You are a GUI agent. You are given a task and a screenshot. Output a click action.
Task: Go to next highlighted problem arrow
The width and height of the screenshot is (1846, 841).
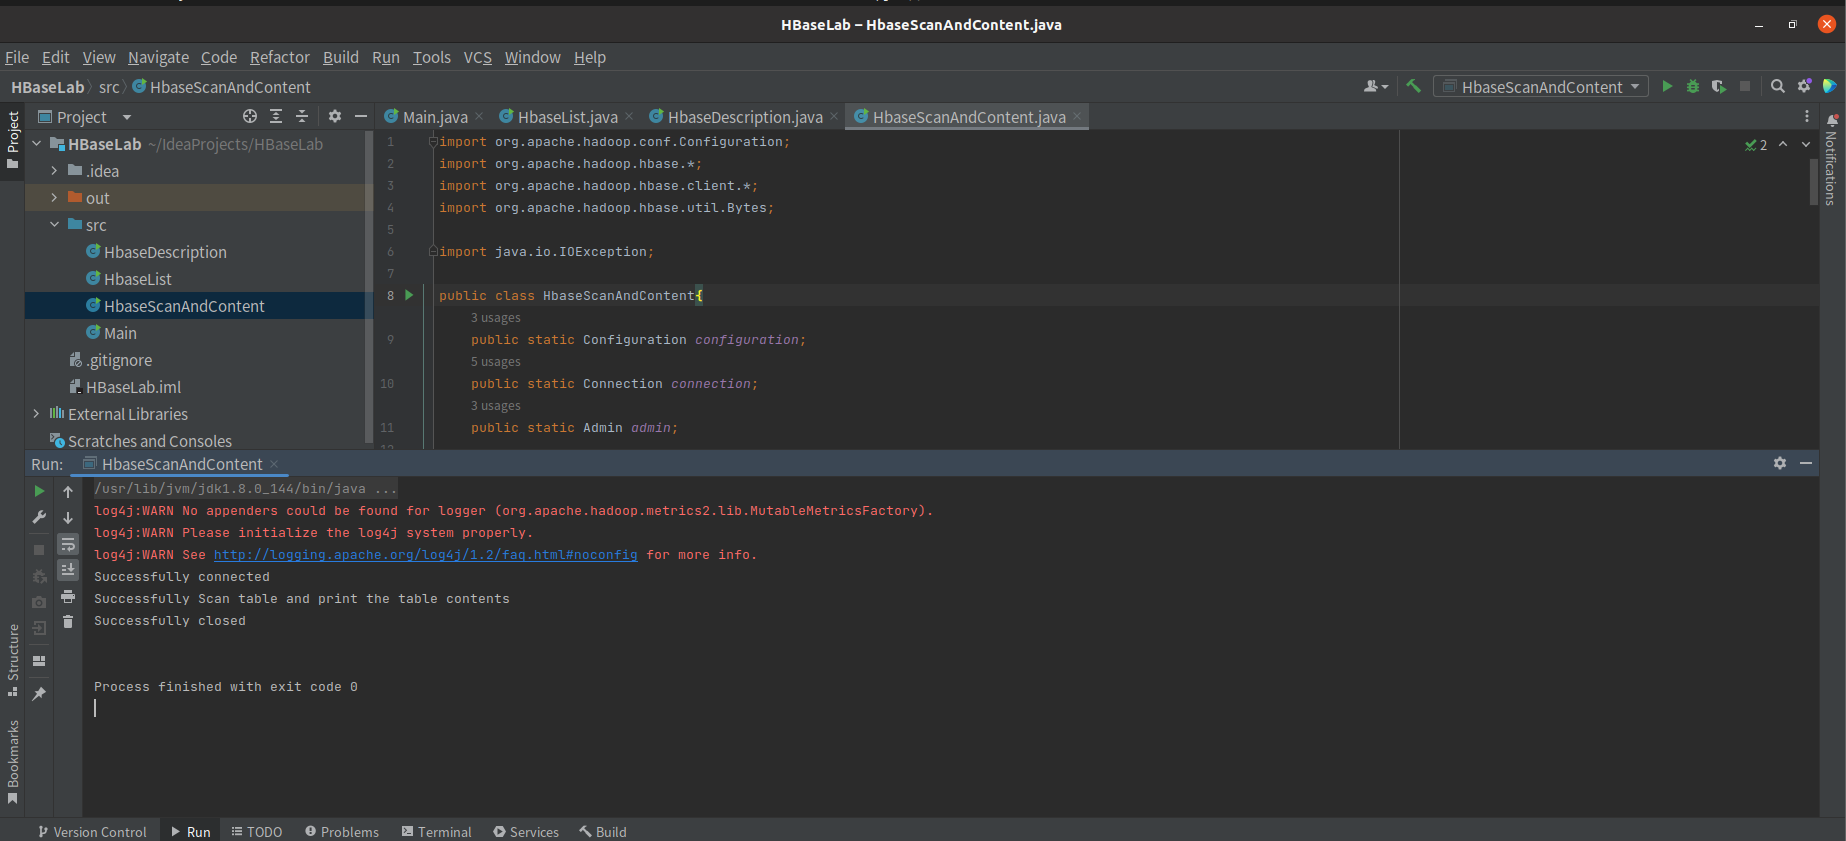1806,144
